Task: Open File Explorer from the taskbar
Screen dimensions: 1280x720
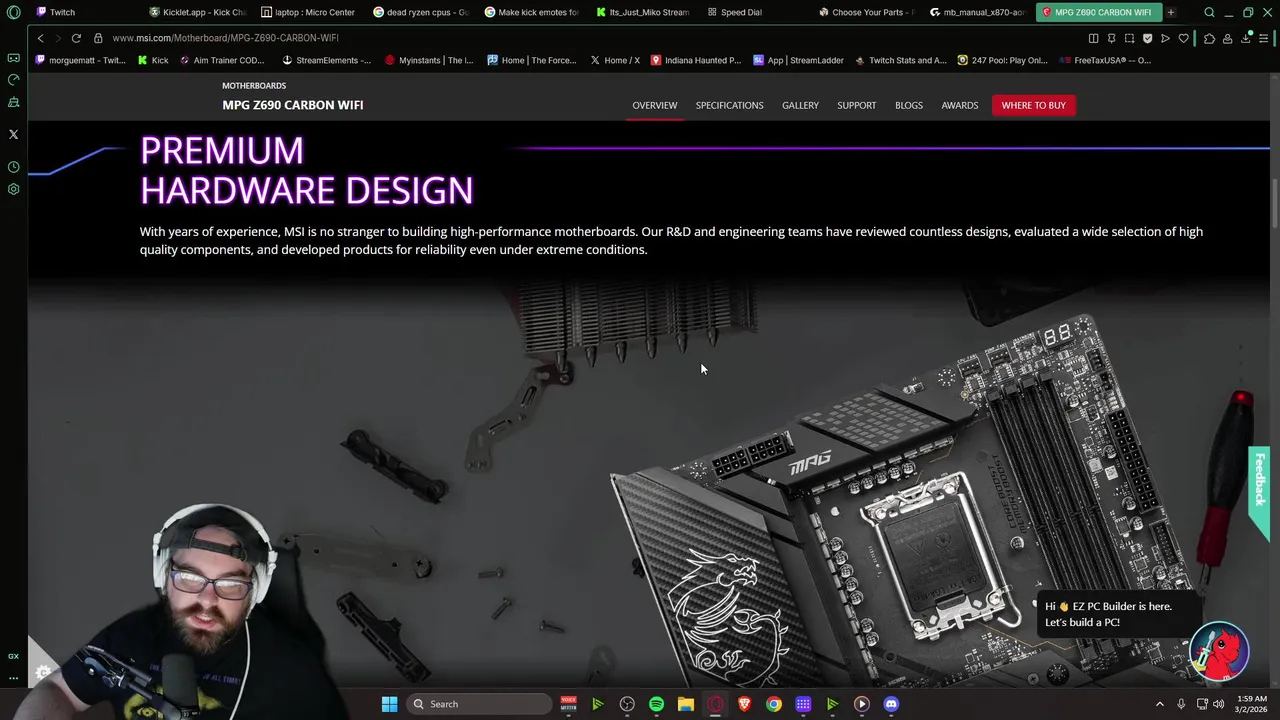Action: [685, 704]
